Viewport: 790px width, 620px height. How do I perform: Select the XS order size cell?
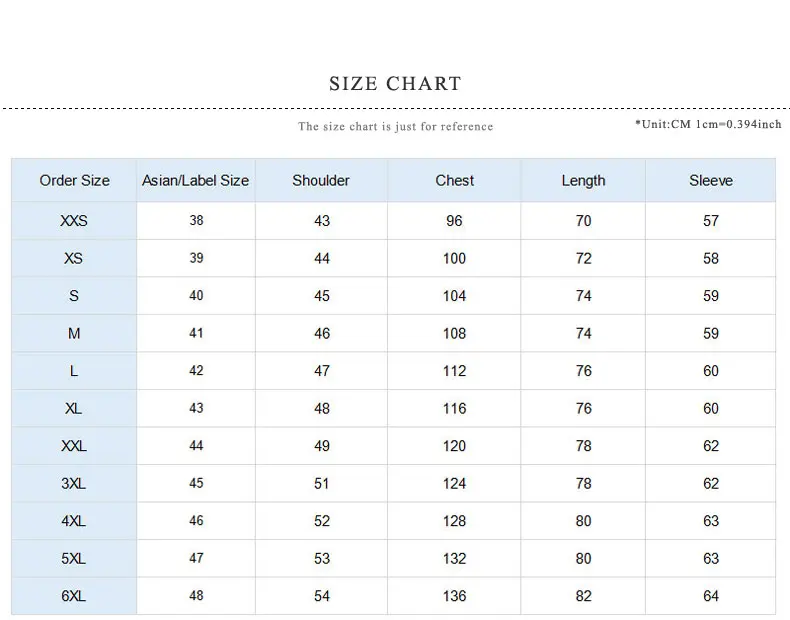pos(74,258)
